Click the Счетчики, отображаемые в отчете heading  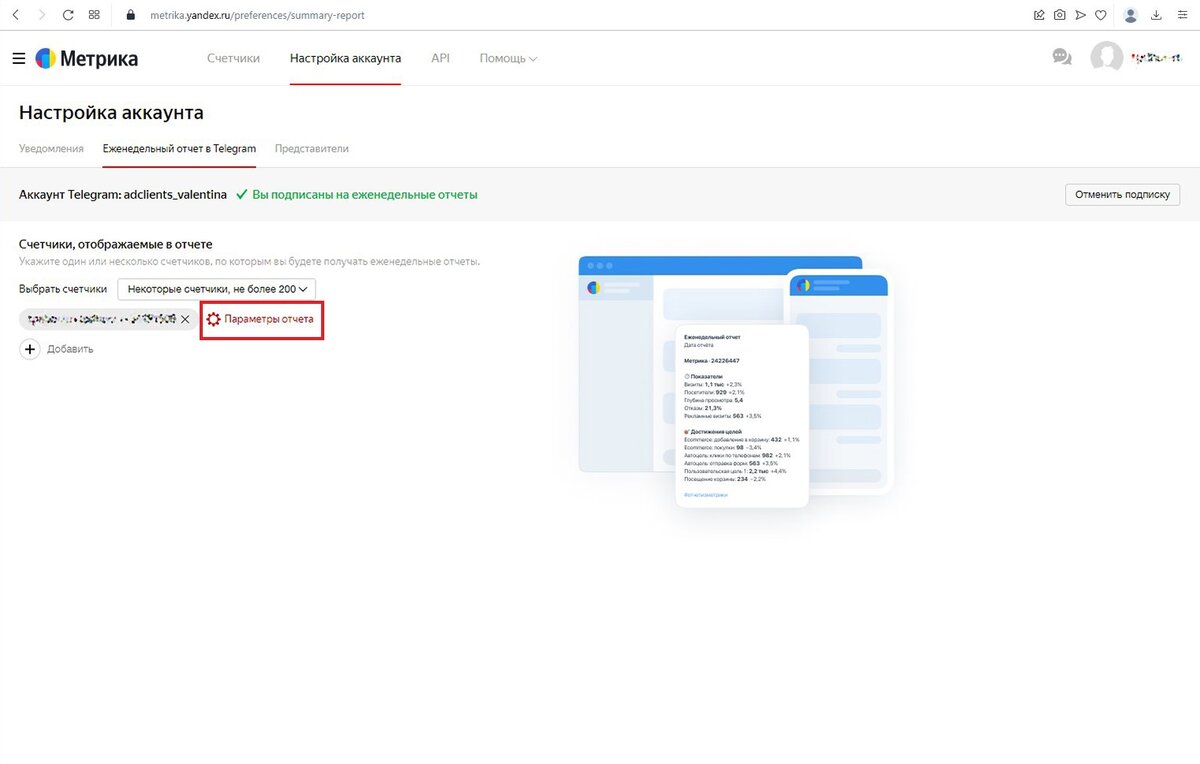pos(116,244)
